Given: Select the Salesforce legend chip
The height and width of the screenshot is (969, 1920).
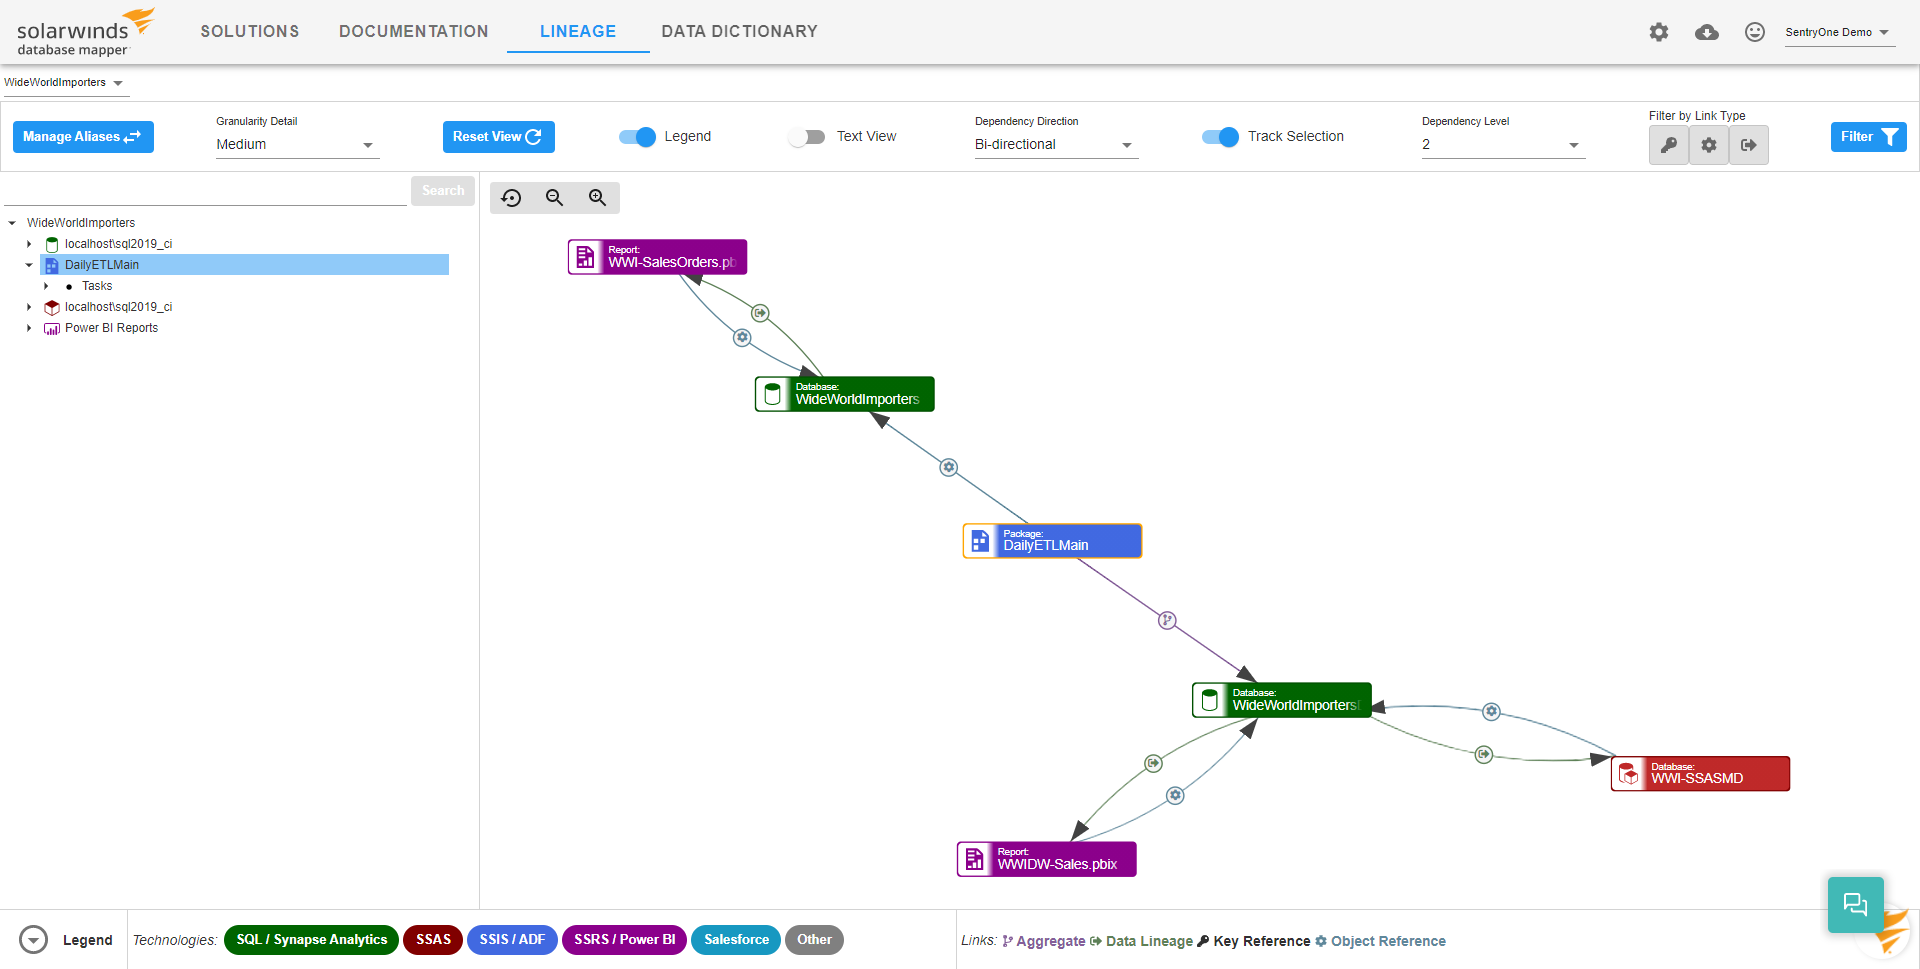Looking at the screenshot, I should 736,940.
